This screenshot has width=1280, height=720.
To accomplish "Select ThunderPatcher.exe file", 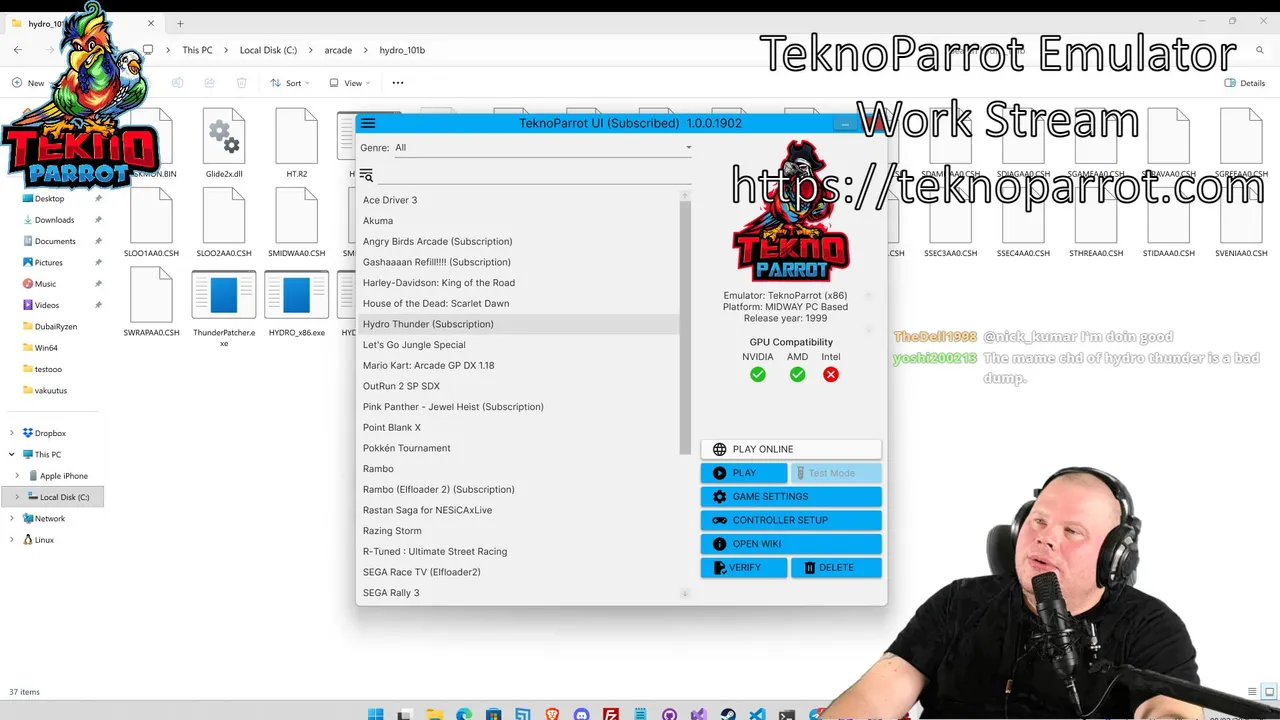I will click(224, 308).
